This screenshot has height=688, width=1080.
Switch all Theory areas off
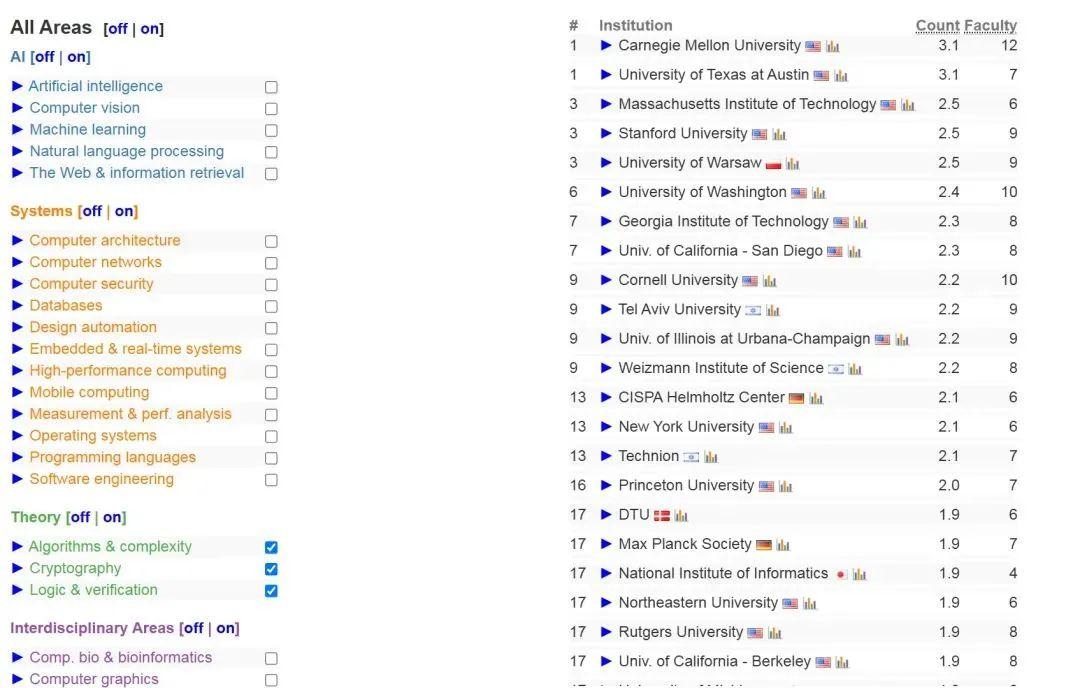80,517
